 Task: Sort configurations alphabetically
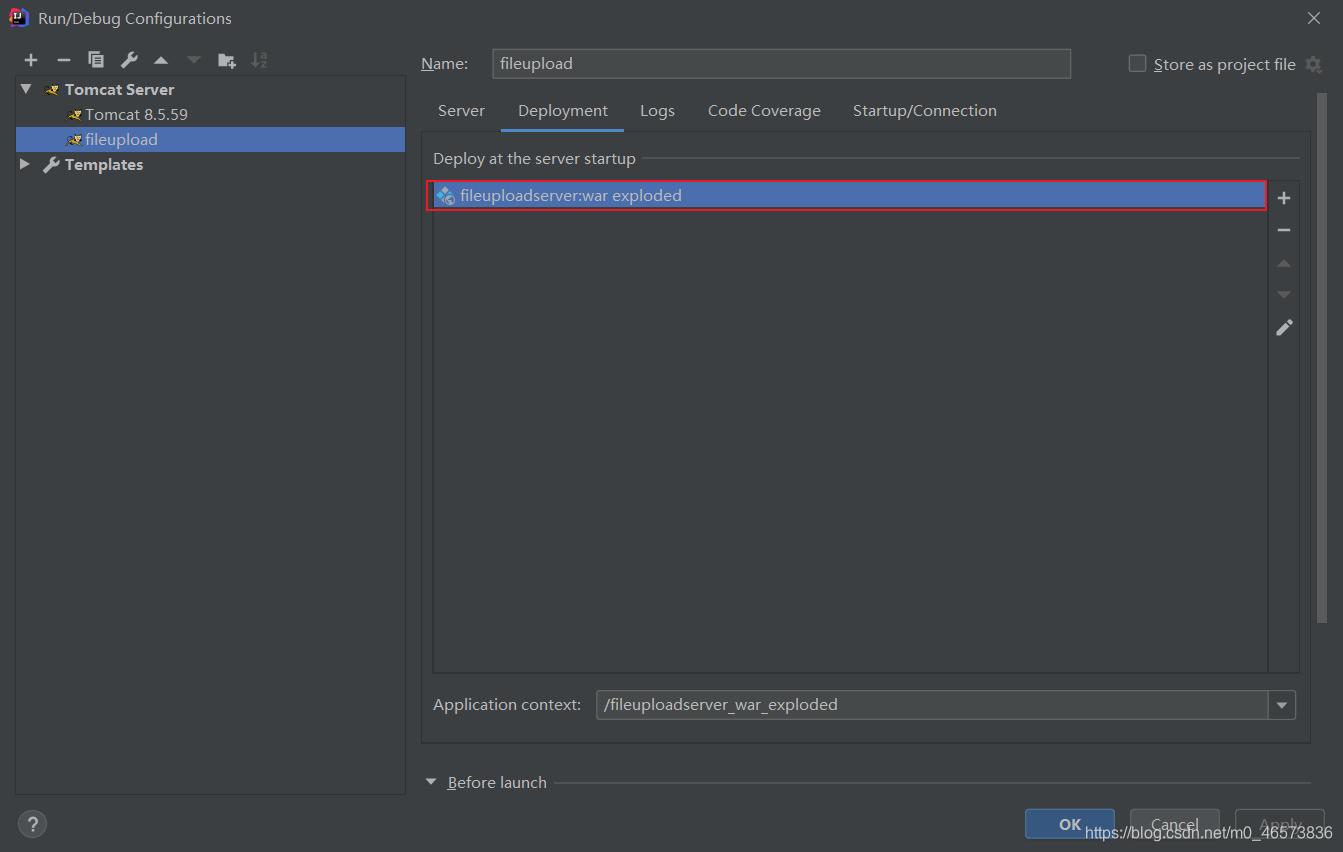pyautogui.click(x=259, y=60)
